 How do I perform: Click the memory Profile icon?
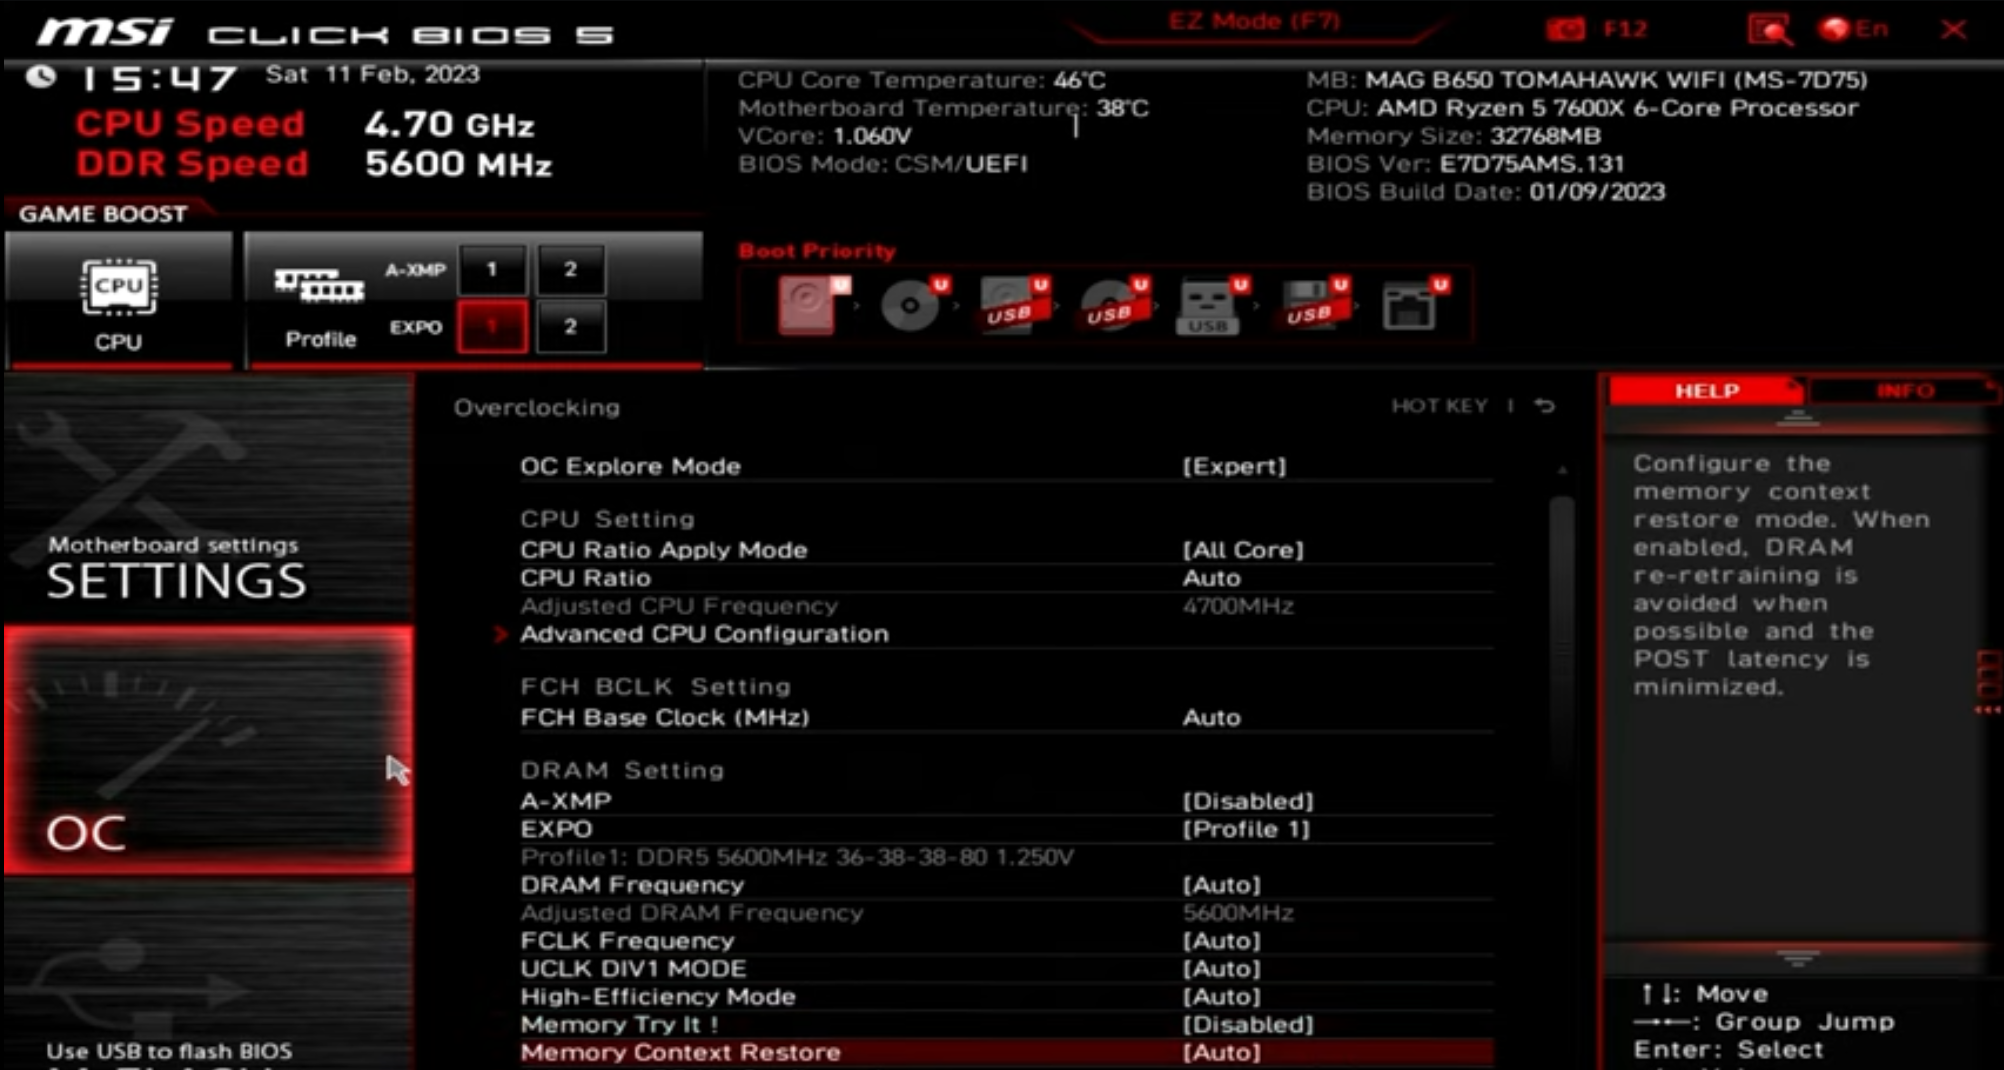click(x=320, y=287)
